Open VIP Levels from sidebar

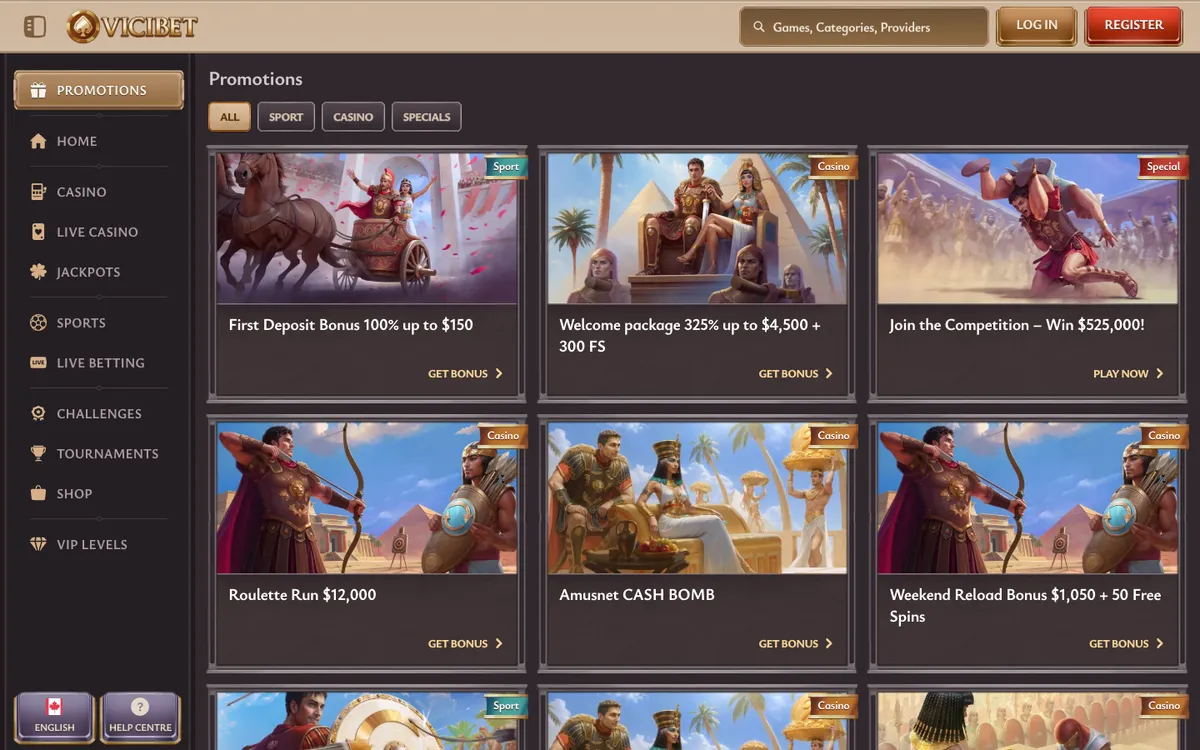tap(99, 544)
